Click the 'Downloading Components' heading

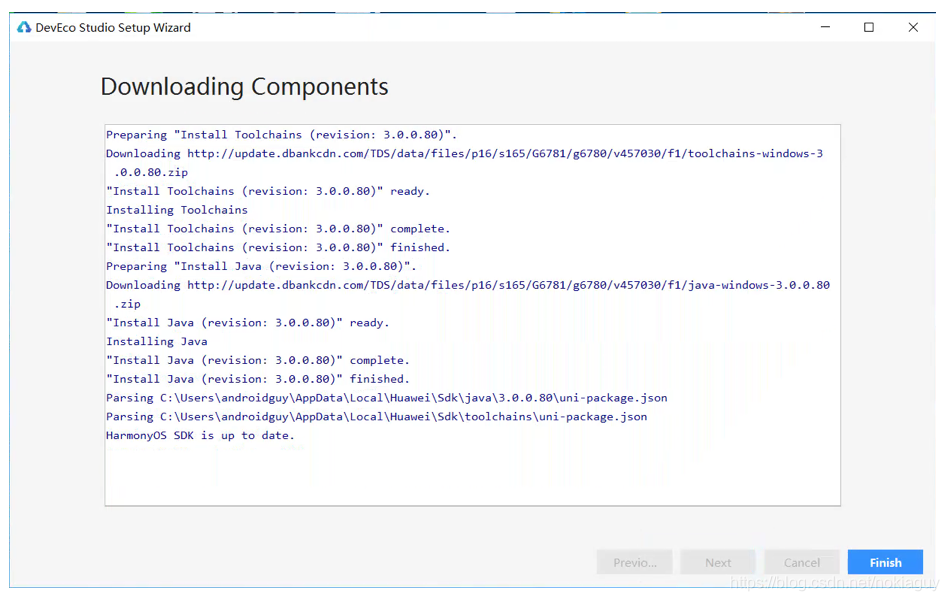click(x=245, y=87)
